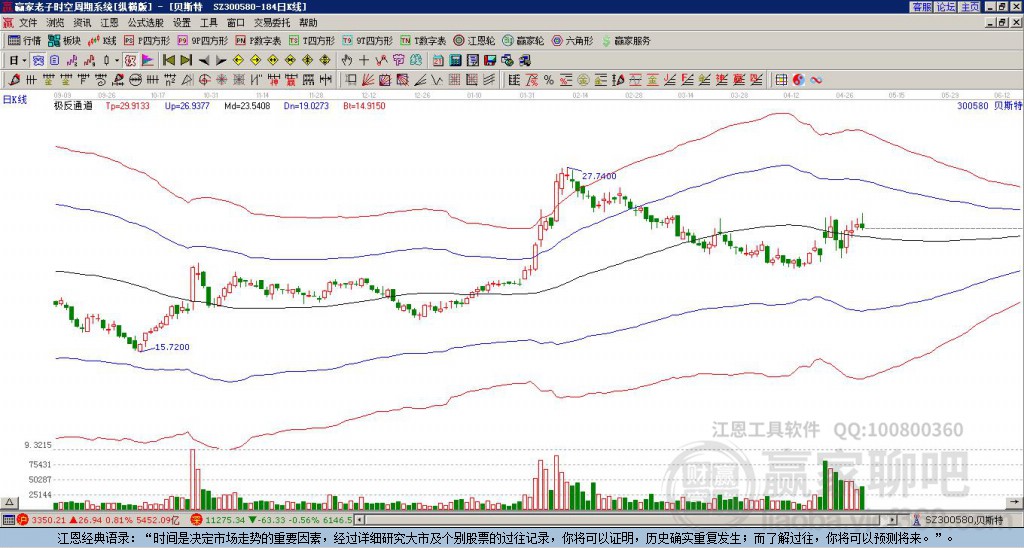The width and height of the screenshot is (1024, 548).
Task: Open the 文件 menu
Action: coord(28,23)
